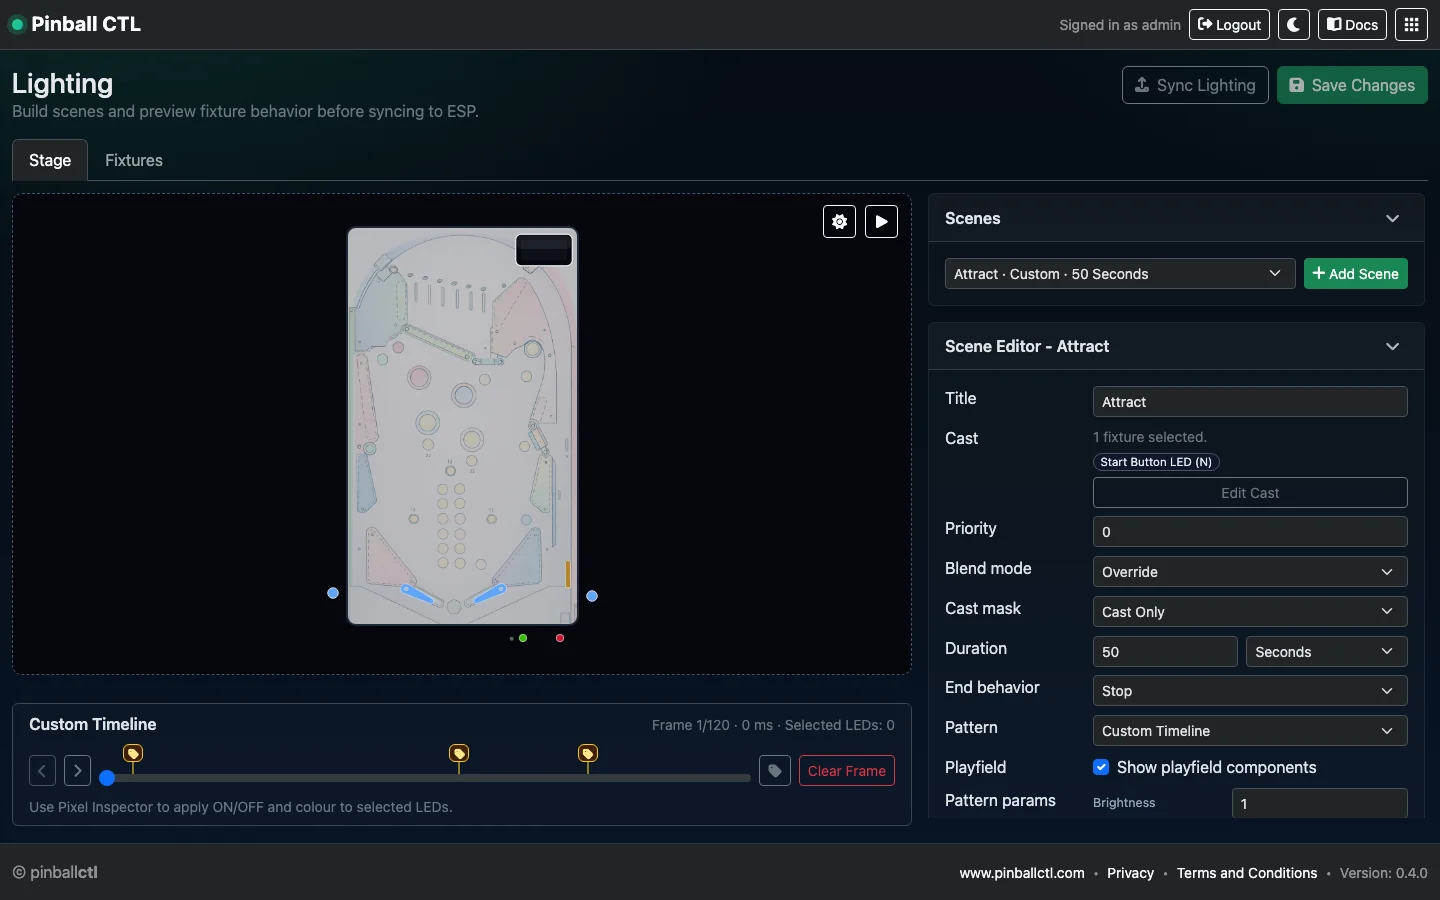Viewport: 1440px width, 900px height.
Task: Open the apps grid menu
Action: click(x=1411, y=25)
